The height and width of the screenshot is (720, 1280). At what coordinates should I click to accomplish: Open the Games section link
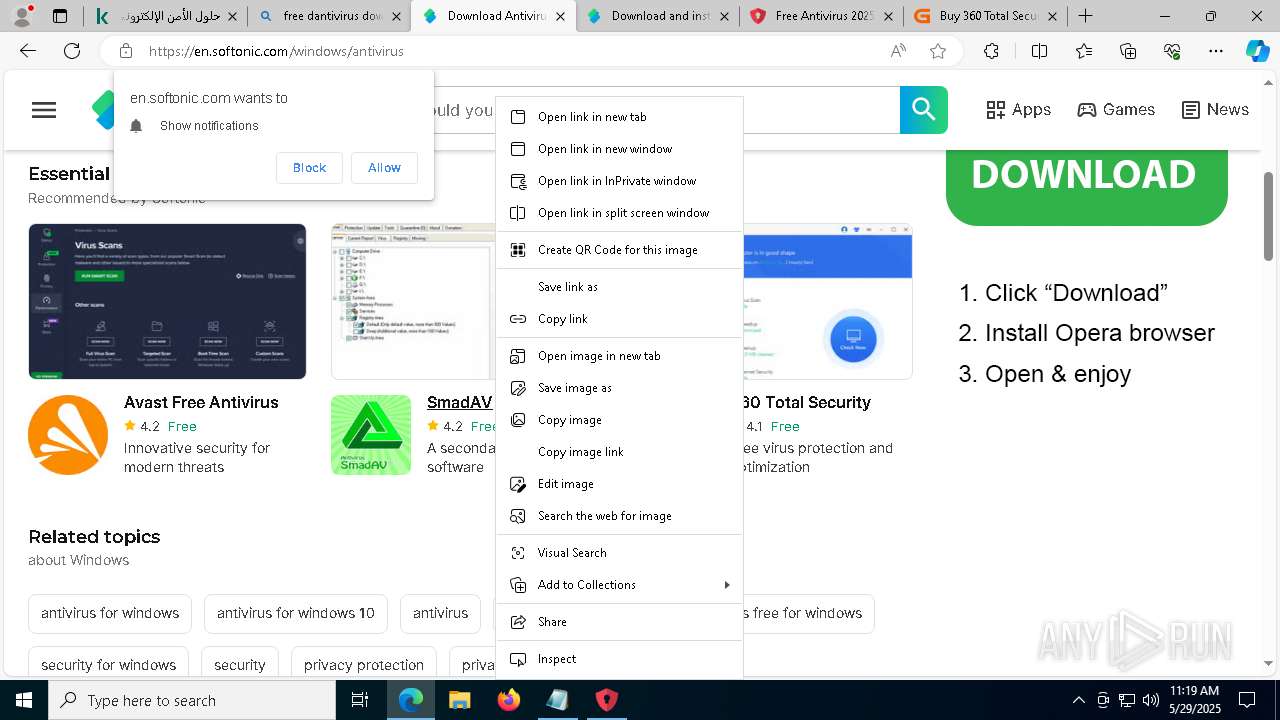tap(1116, 110)
